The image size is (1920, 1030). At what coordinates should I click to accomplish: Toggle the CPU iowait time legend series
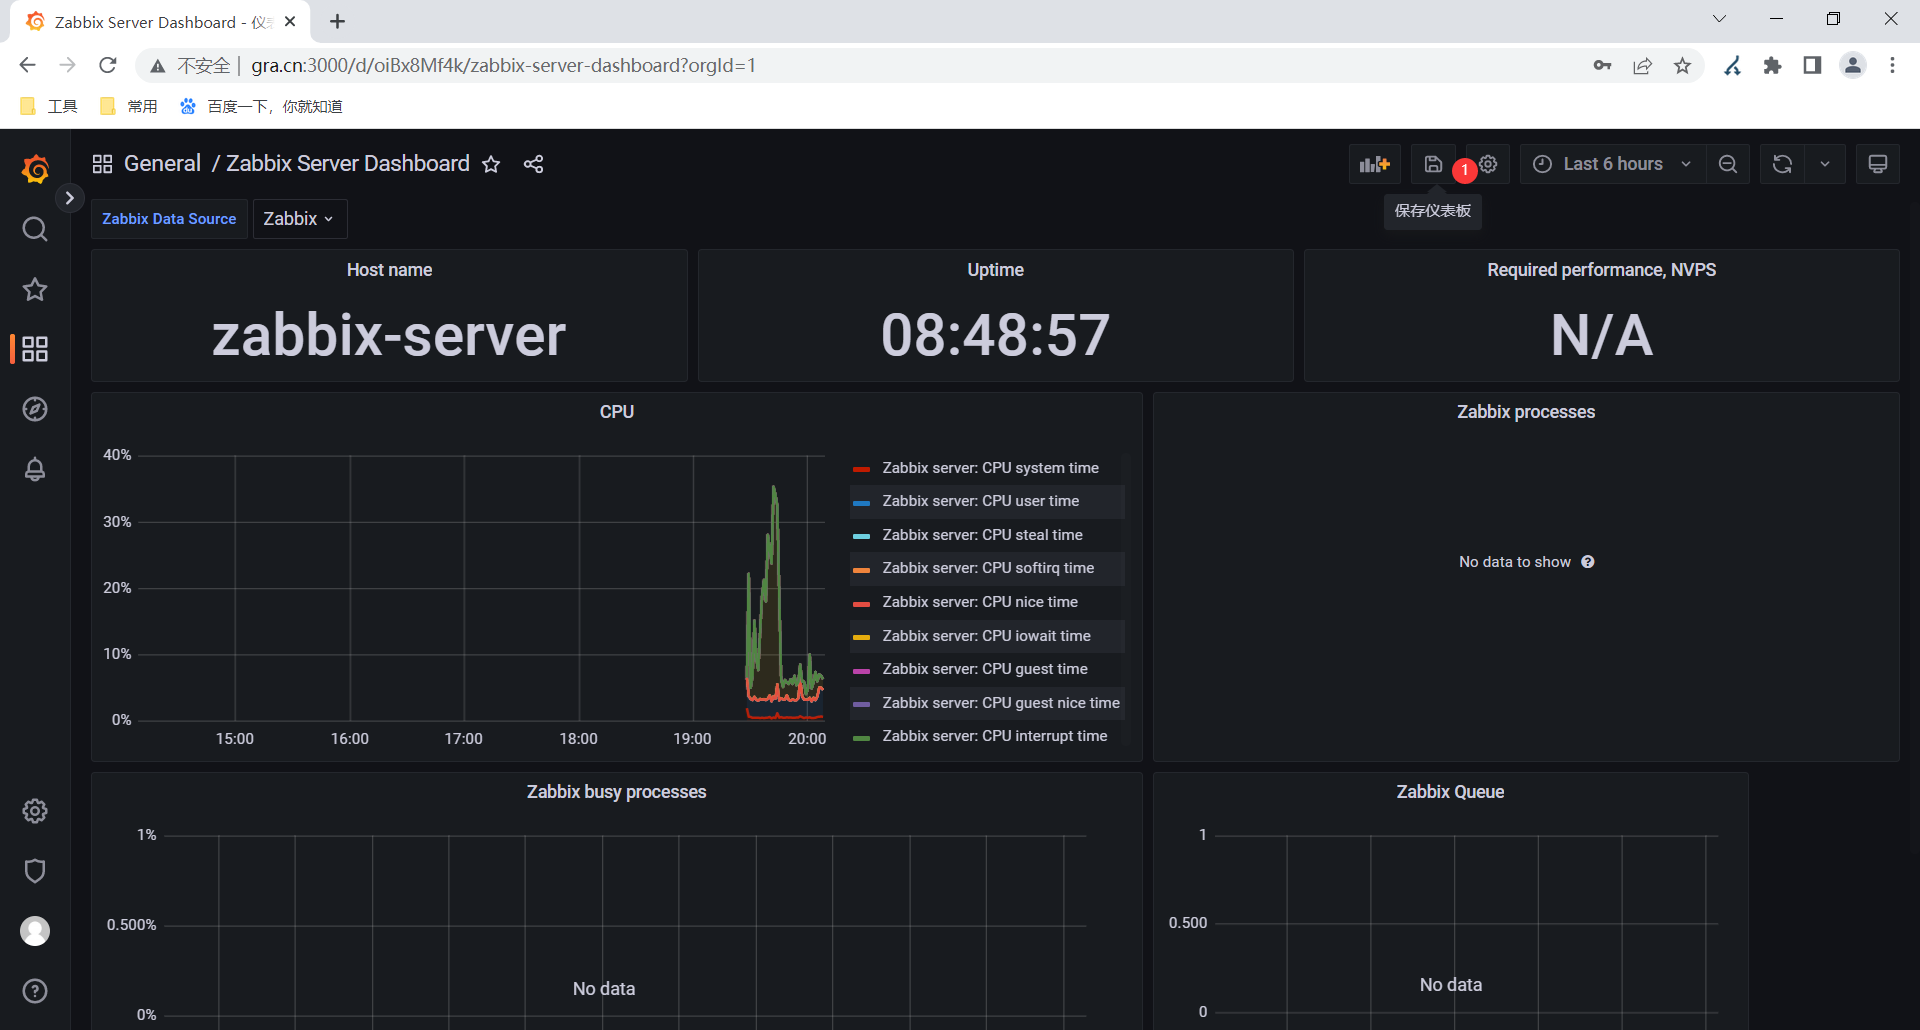coord(986,636)
